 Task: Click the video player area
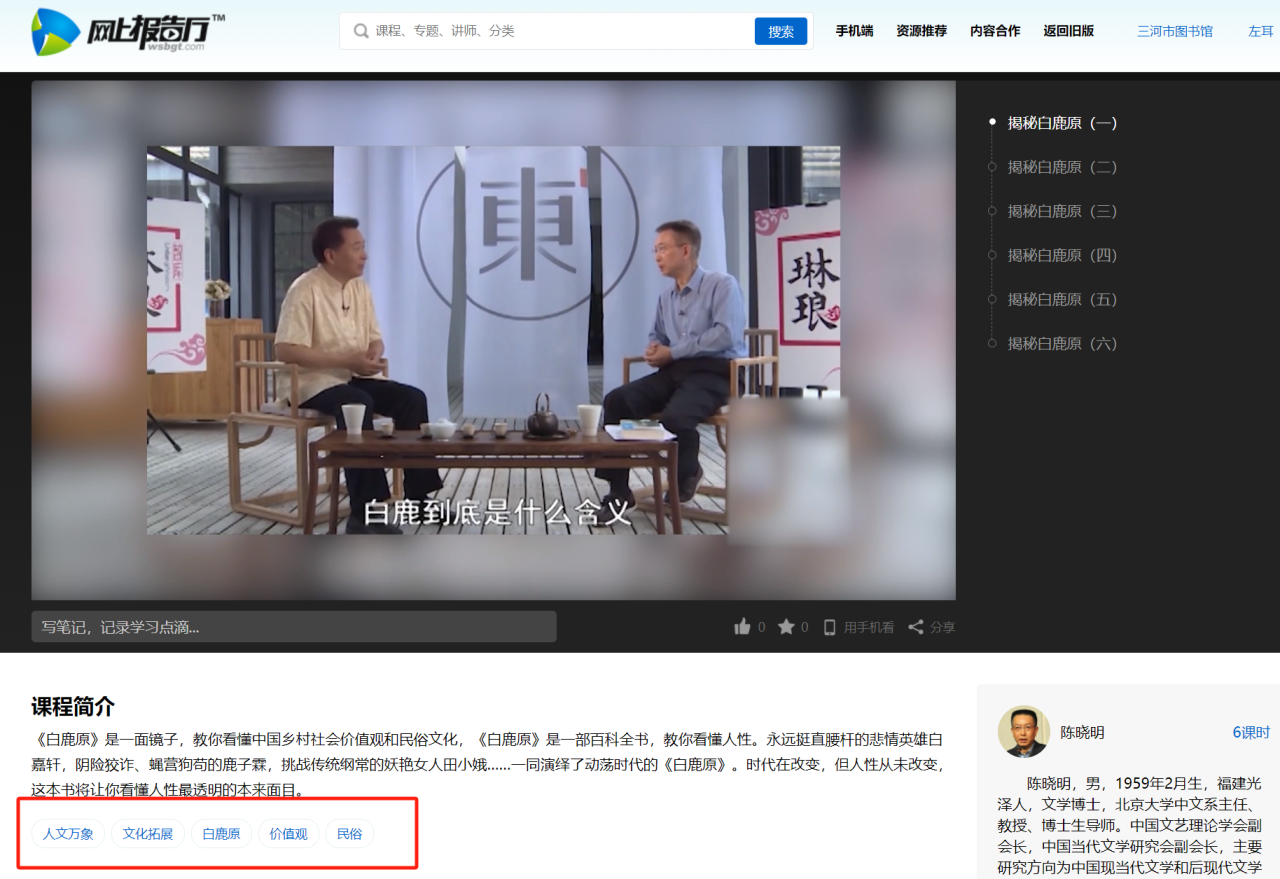click(x=493, y=340)
